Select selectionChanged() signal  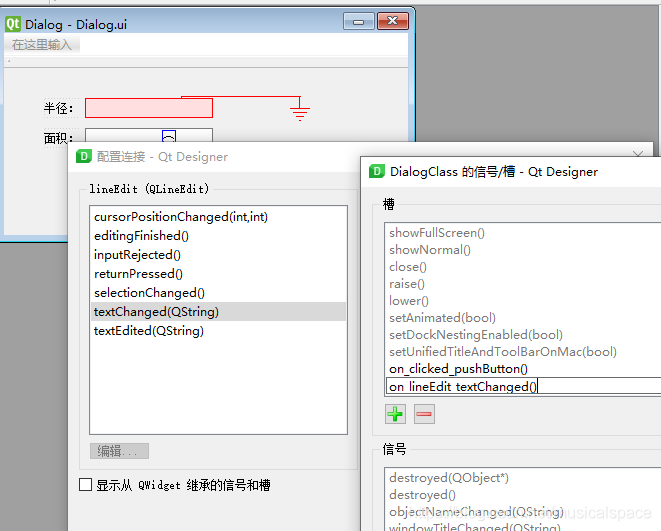(218, 292)
